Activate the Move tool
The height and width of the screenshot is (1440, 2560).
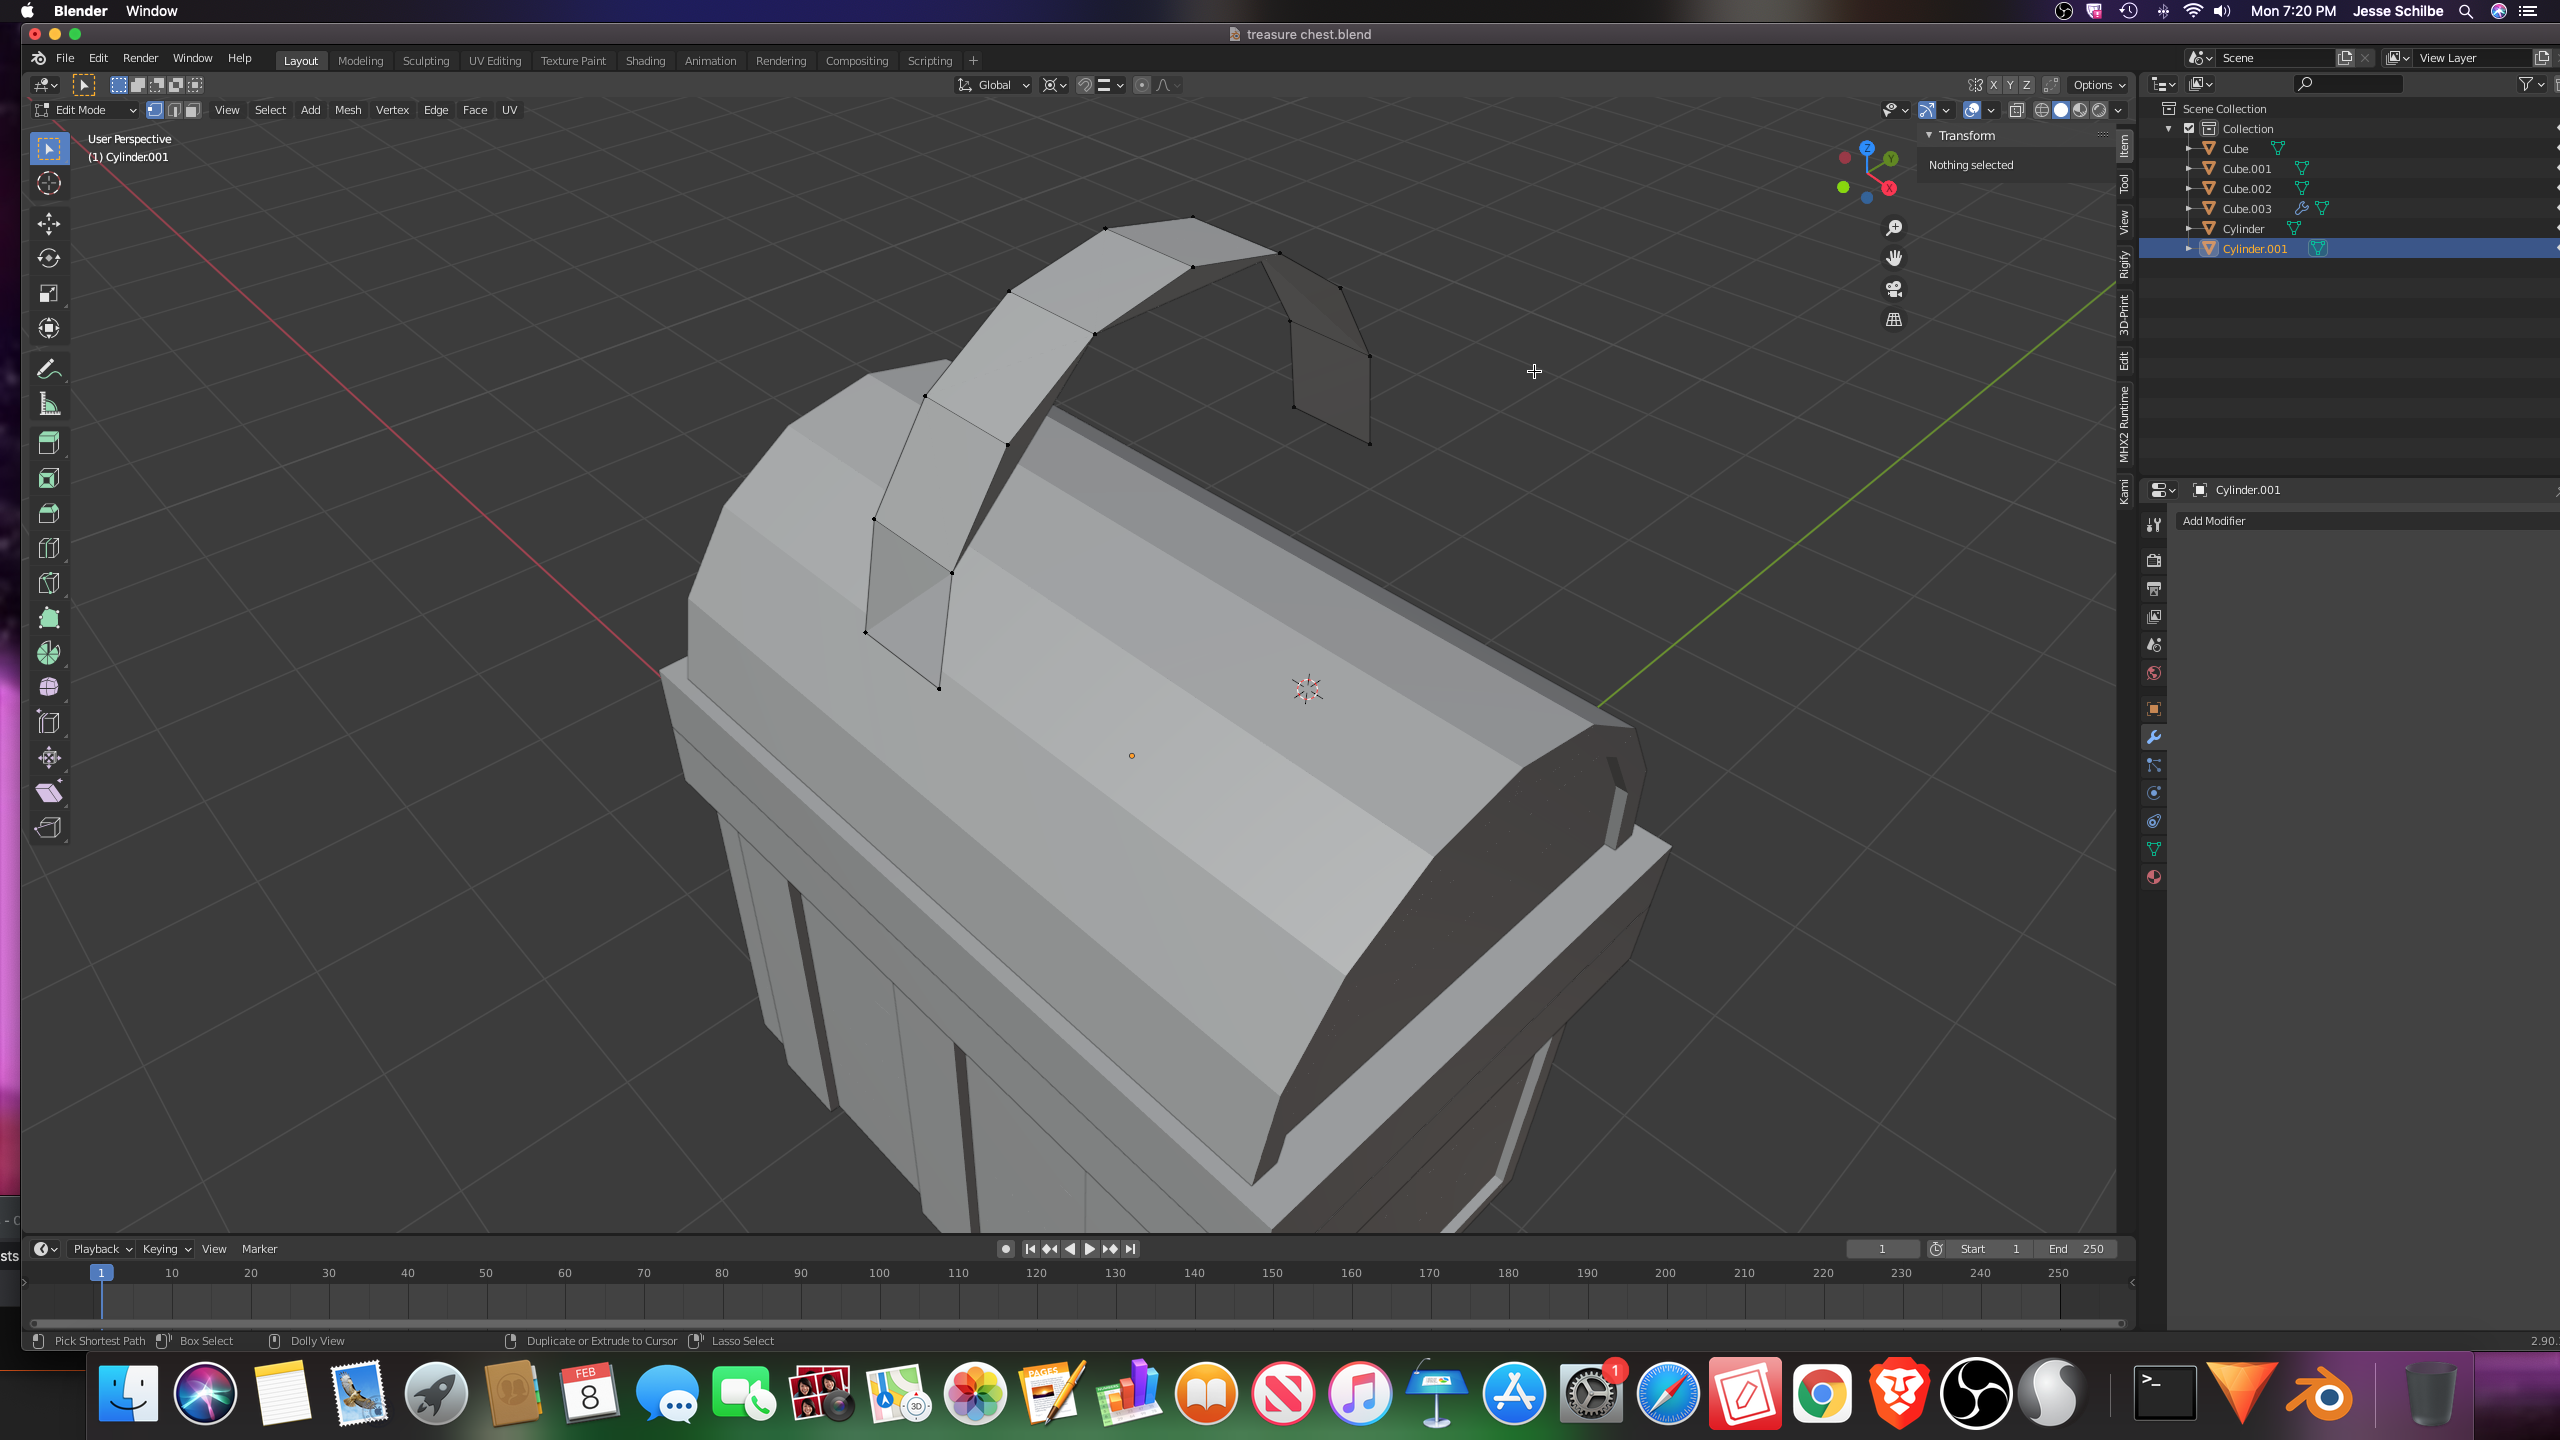tap(48, 223)
